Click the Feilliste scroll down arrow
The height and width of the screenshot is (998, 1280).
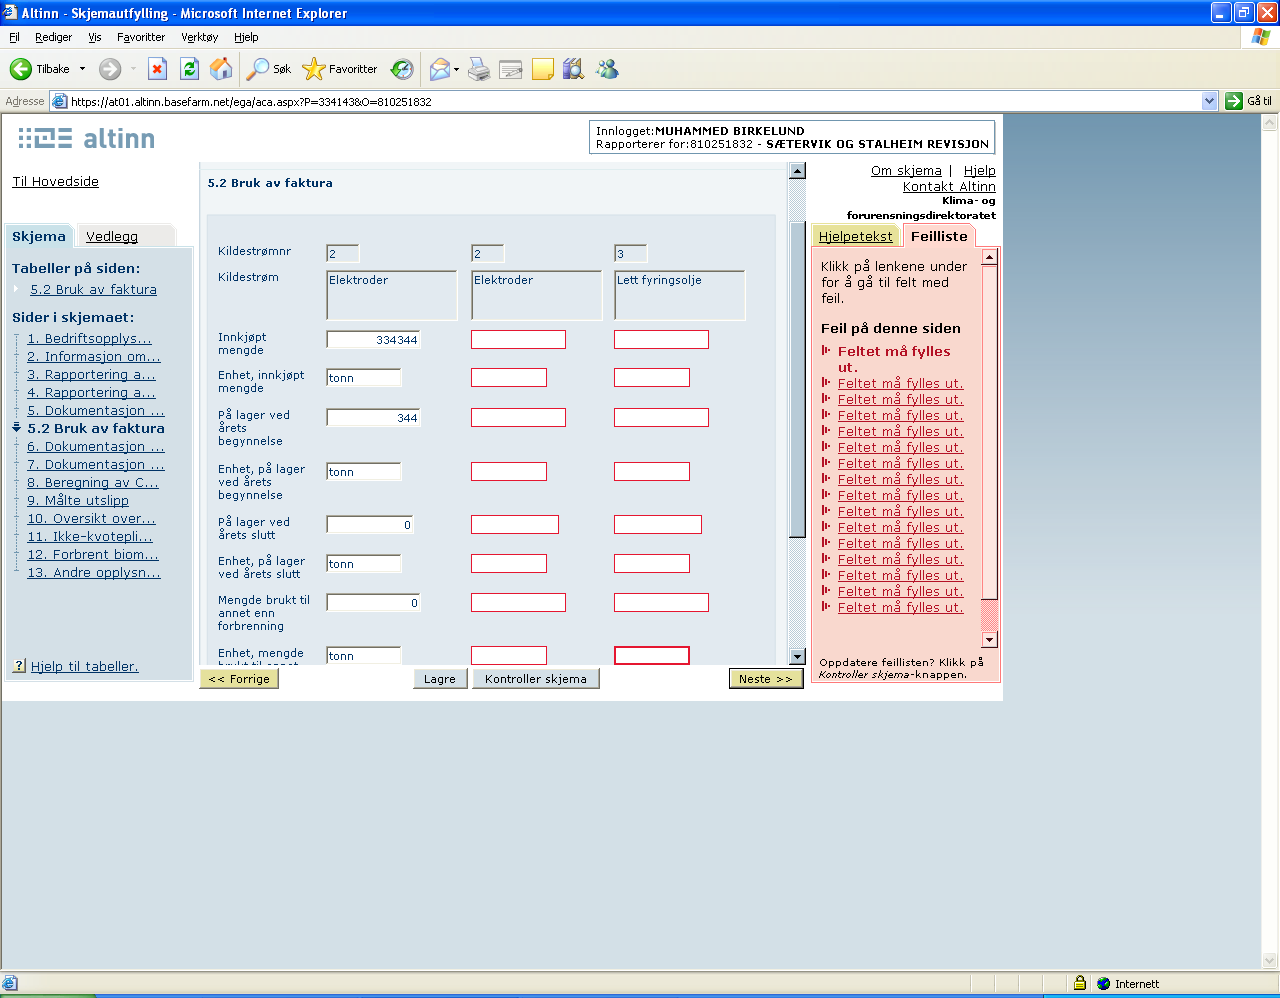[989, 640]
